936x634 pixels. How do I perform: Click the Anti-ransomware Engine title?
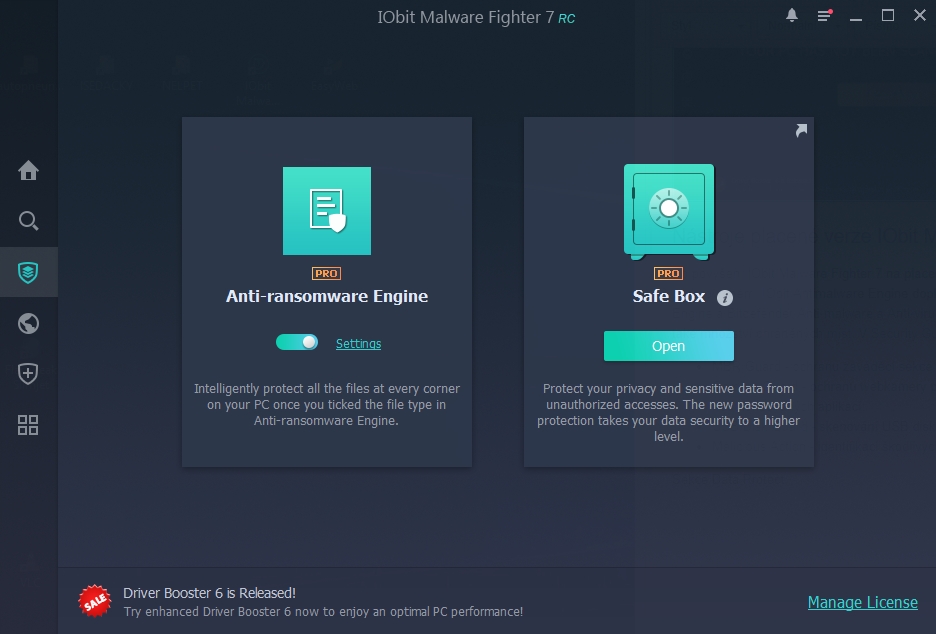pyautogui.click(x=327, y=296)
